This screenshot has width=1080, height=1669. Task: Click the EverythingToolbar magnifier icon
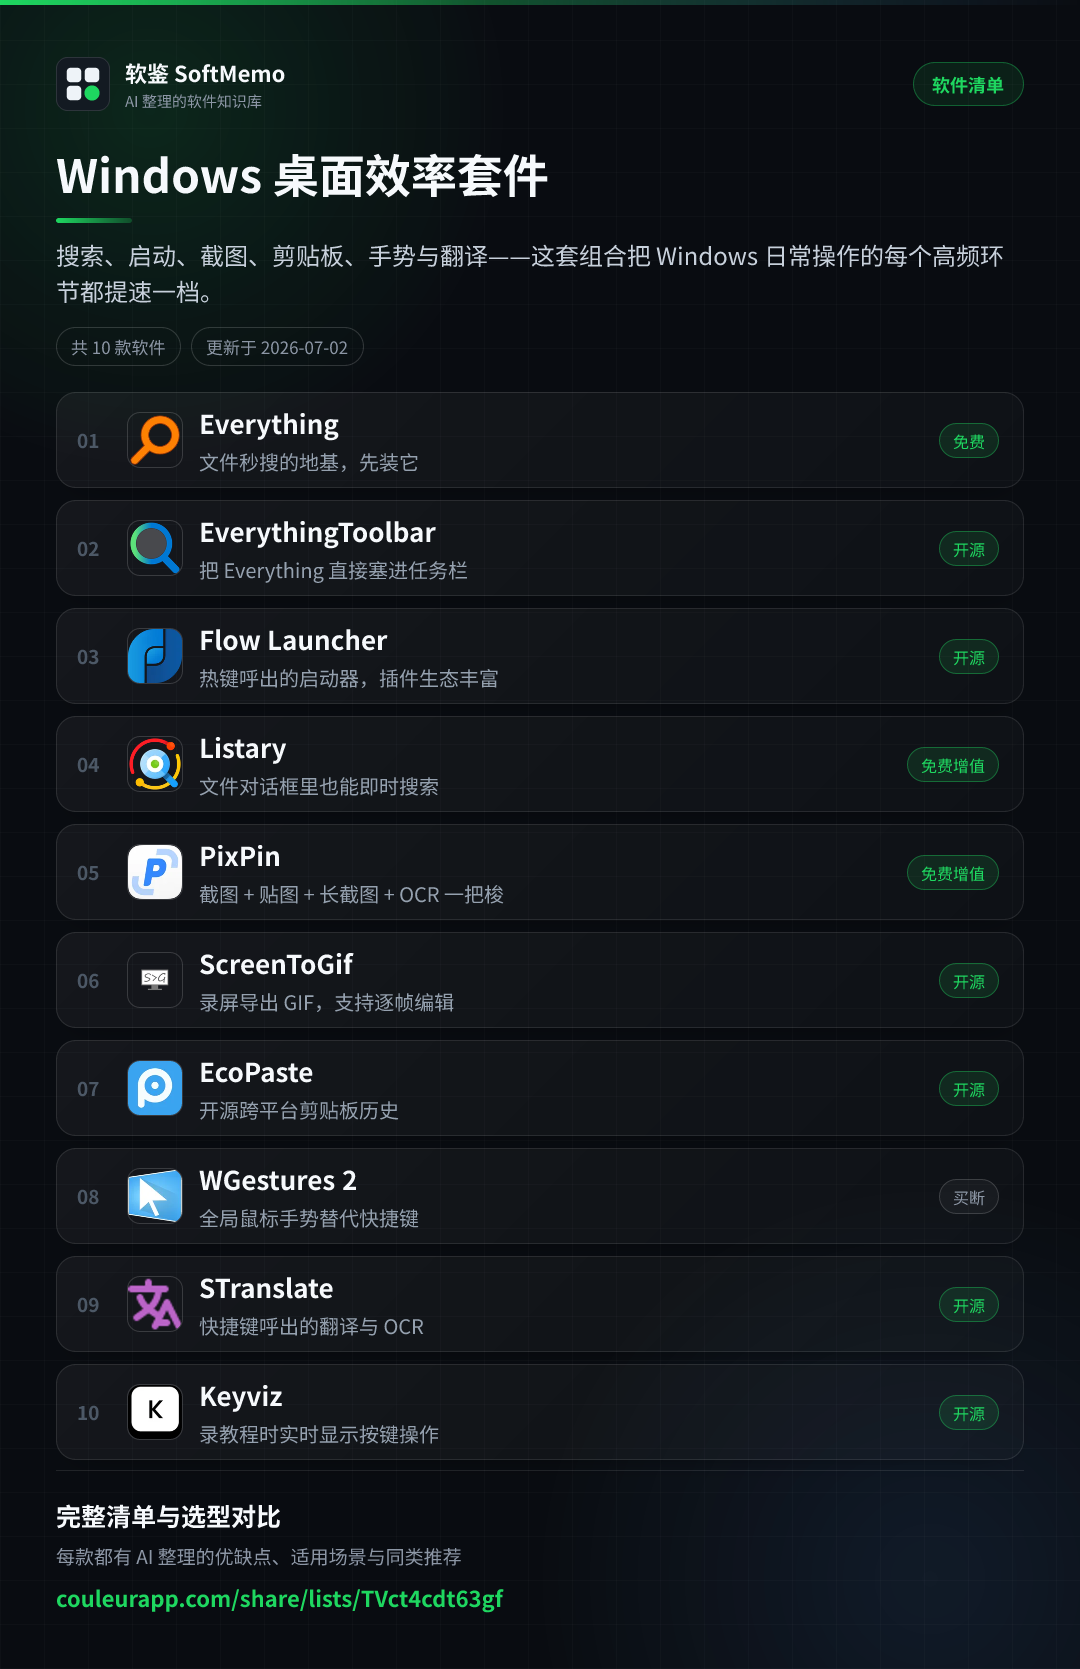click(155, 548)
